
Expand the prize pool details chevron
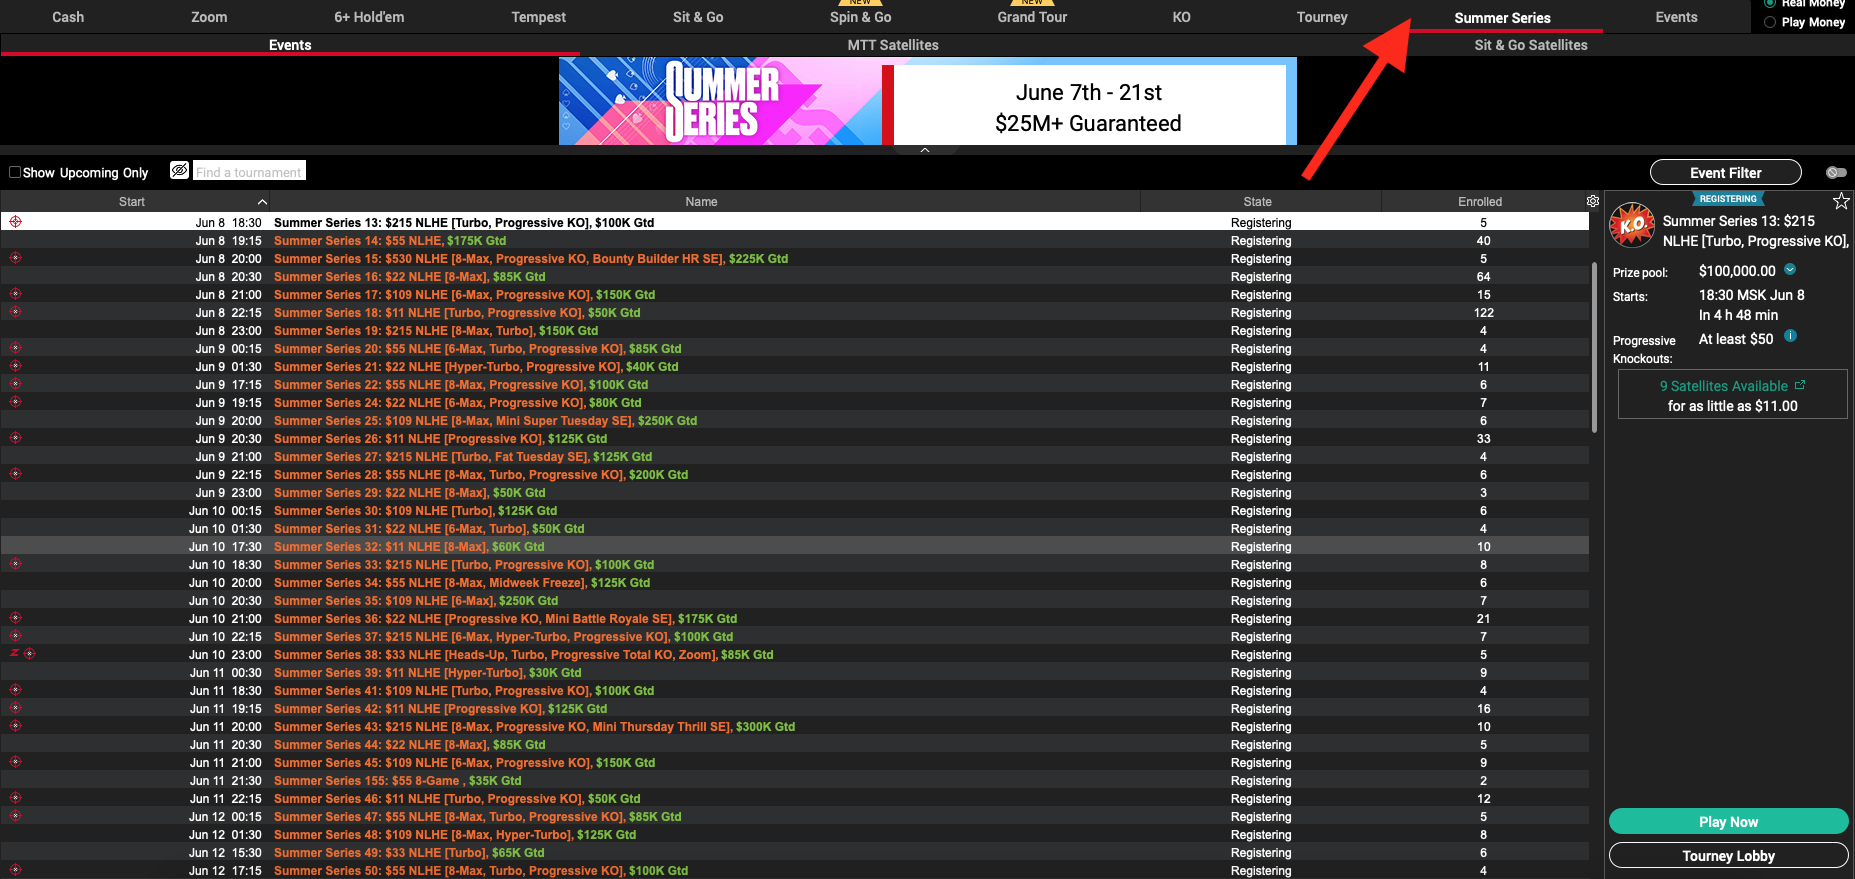click(1790, 269)
